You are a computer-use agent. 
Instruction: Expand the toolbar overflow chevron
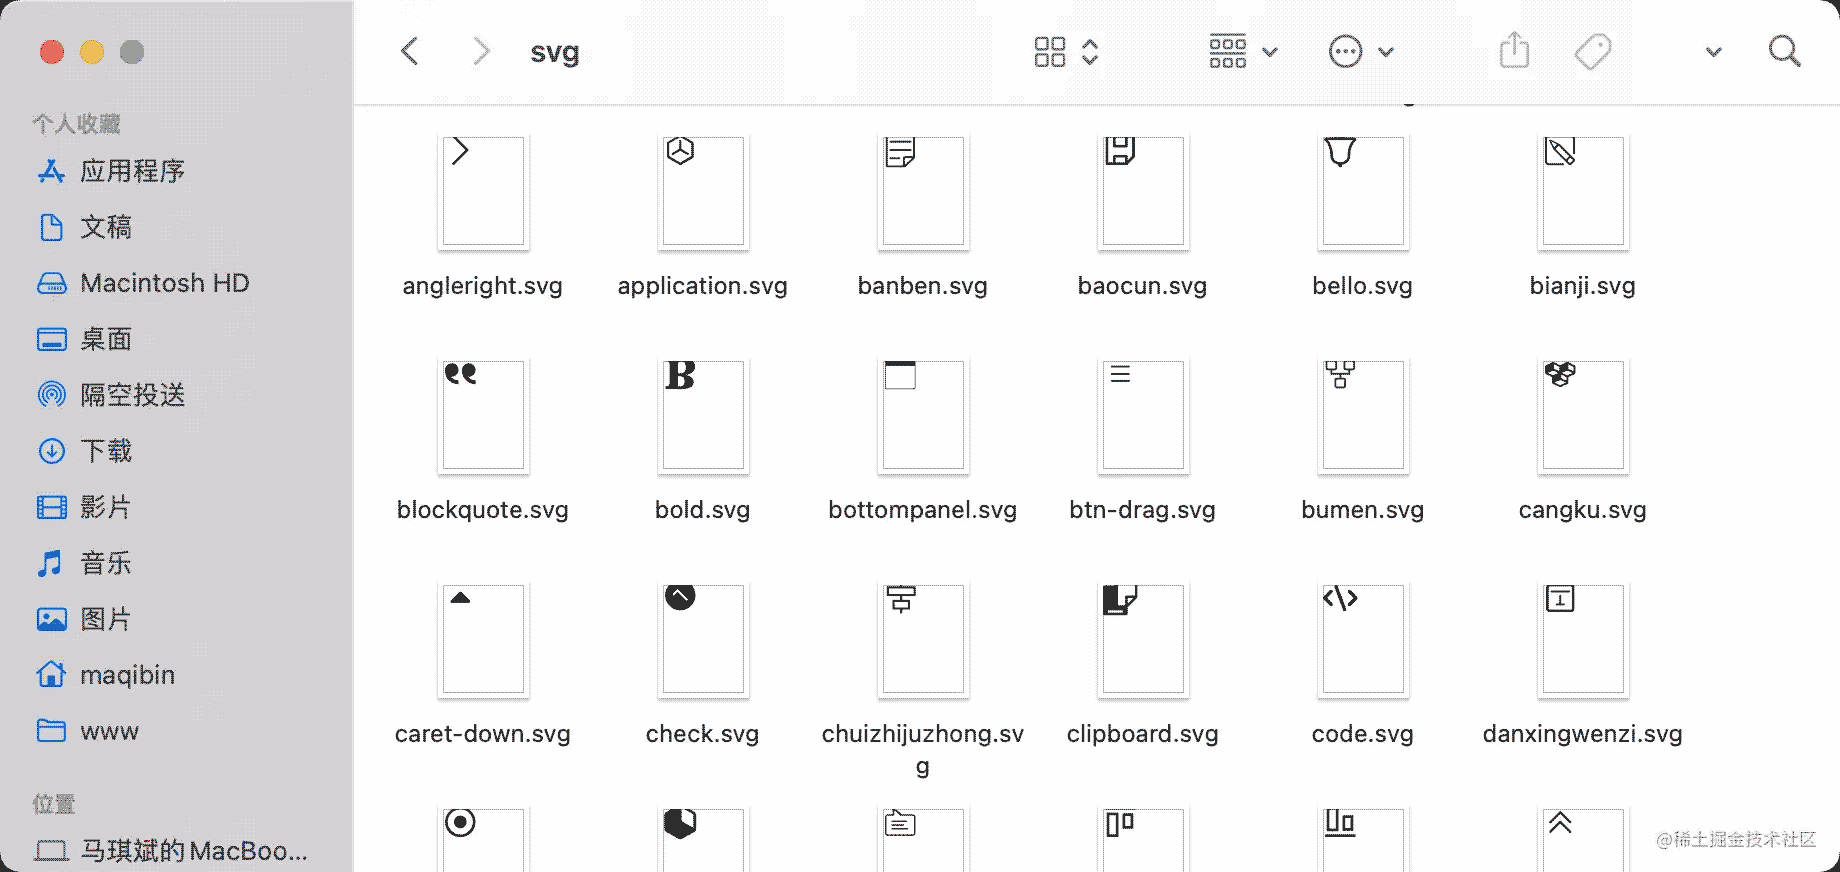pyautogui.click(x=1713, y=52)
